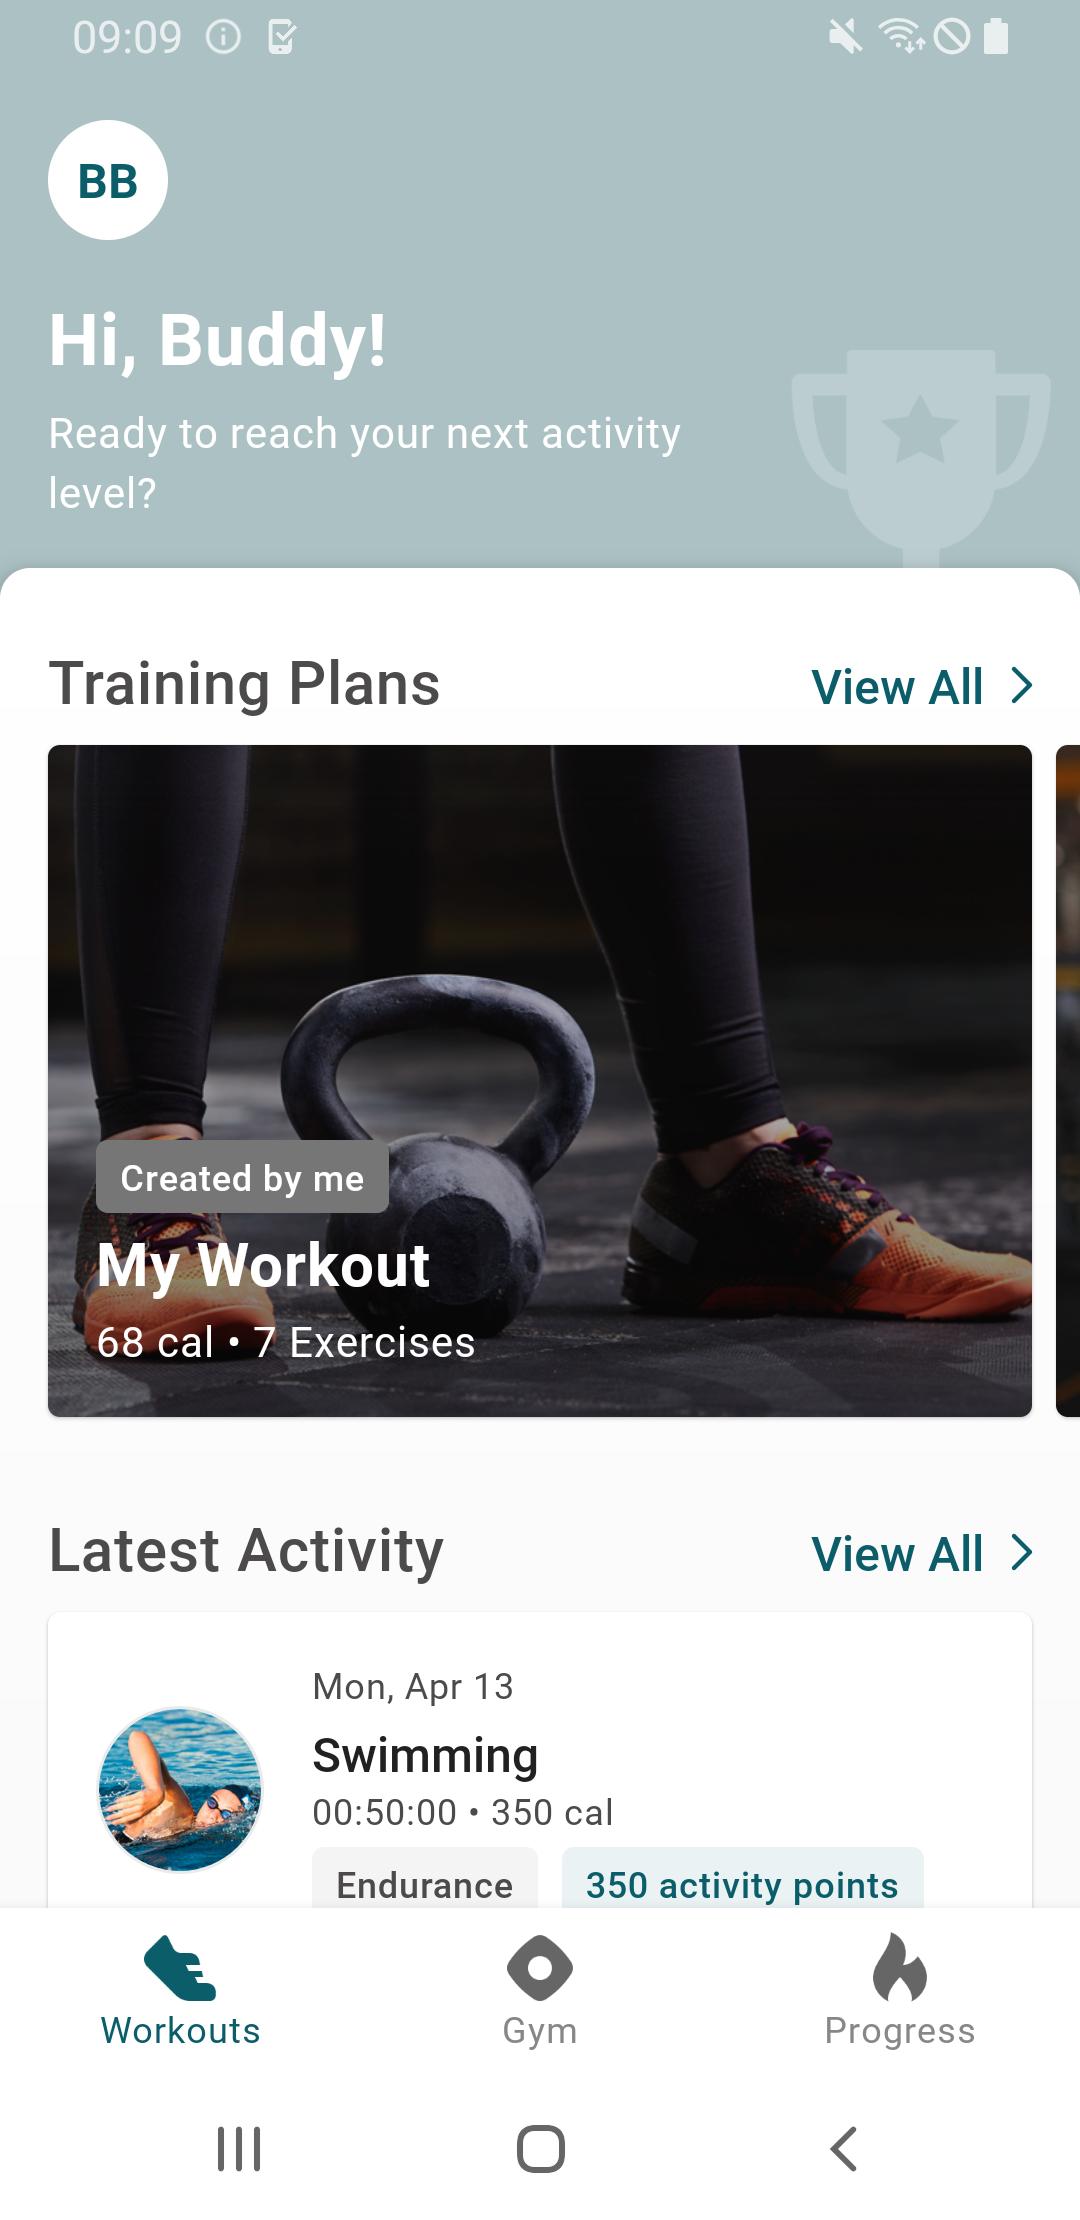Tap the Android back arrow icon
The height and width of the screenshot is (2220, 1080).
[844, 2148]
